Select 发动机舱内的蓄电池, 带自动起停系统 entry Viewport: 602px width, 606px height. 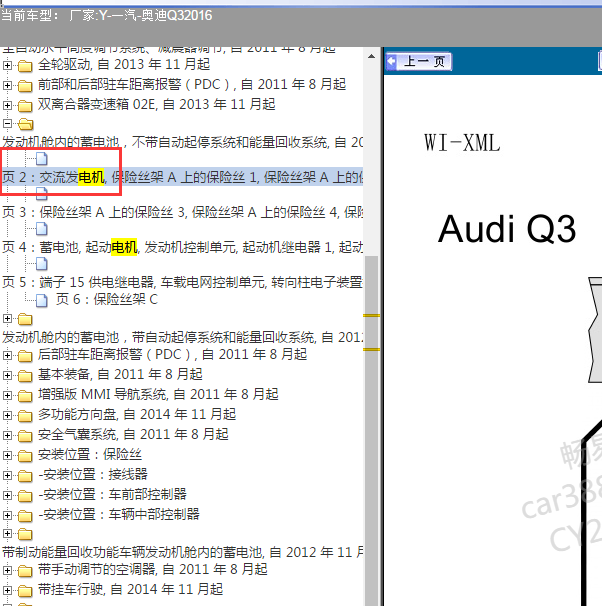point(182,337)
